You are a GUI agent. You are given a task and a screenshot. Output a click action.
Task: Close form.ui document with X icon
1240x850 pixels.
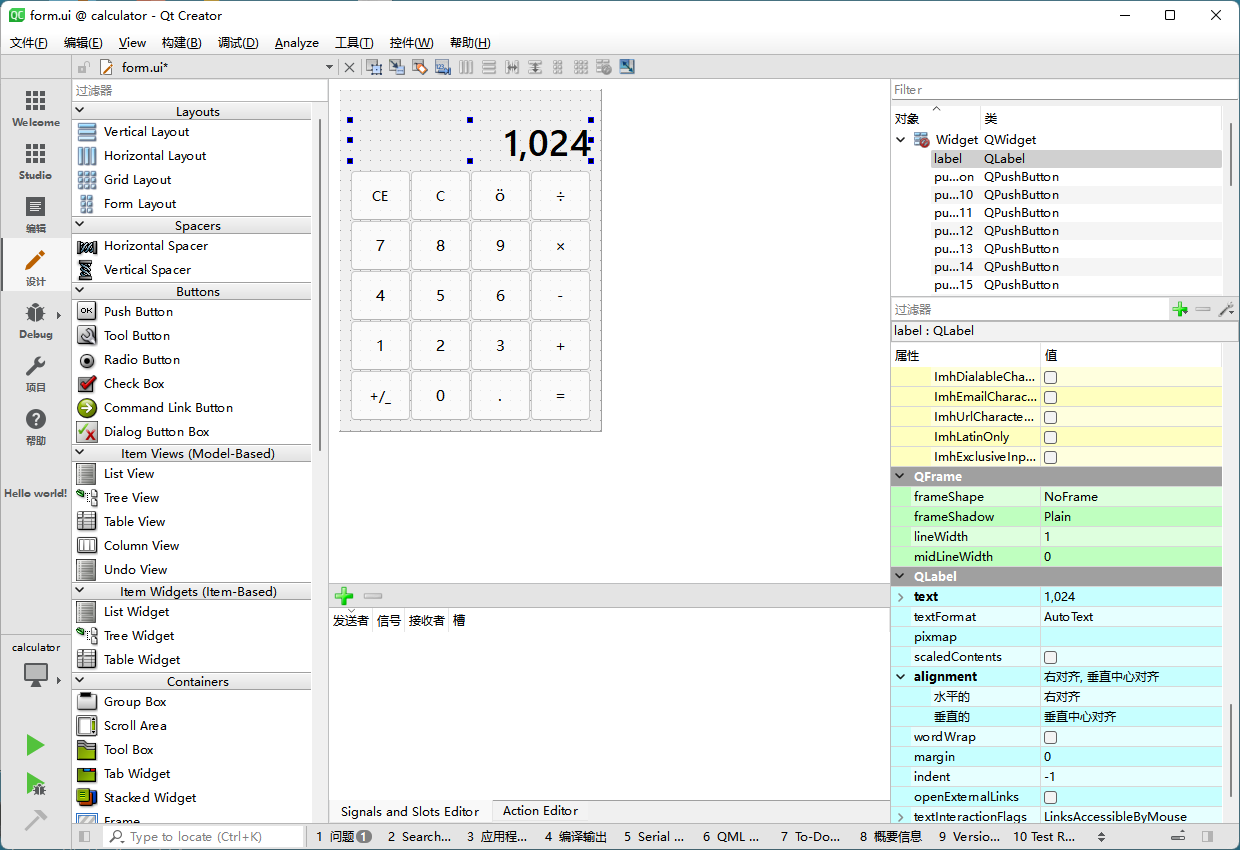pos(349,67)
